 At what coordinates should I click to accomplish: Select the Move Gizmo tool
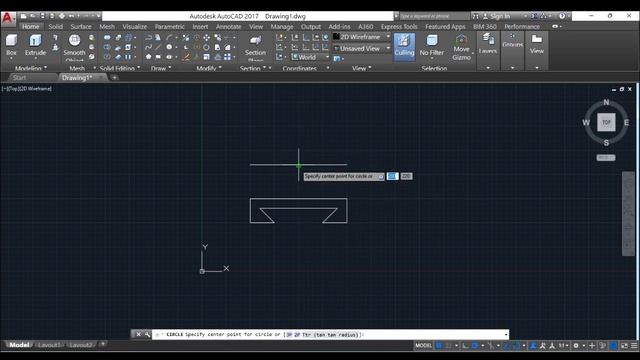coord(461,47)
